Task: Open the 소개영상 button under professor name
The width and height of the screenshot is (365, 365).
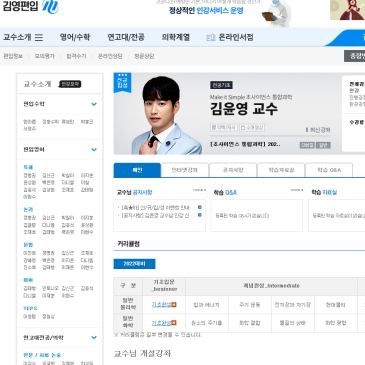Action: click(x=252, y=128)
